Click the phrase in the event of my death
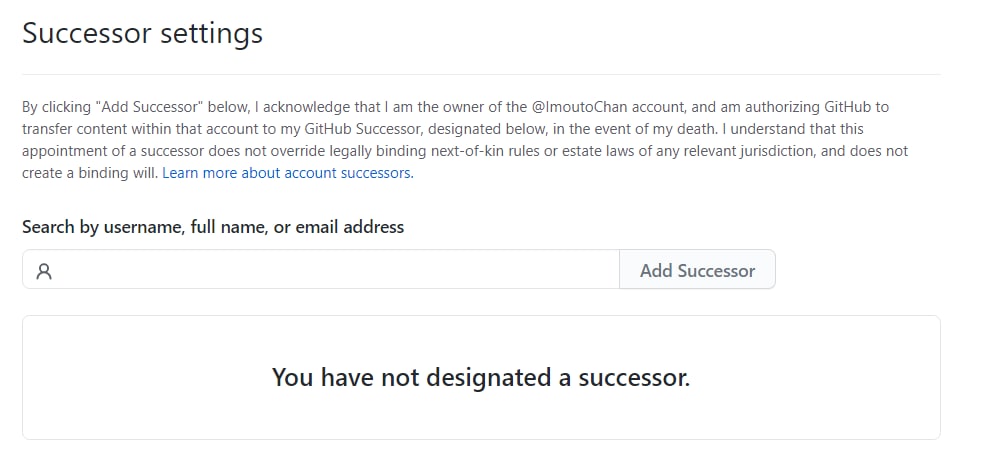This screenshot has height=471, width=1005. [617, 129]
